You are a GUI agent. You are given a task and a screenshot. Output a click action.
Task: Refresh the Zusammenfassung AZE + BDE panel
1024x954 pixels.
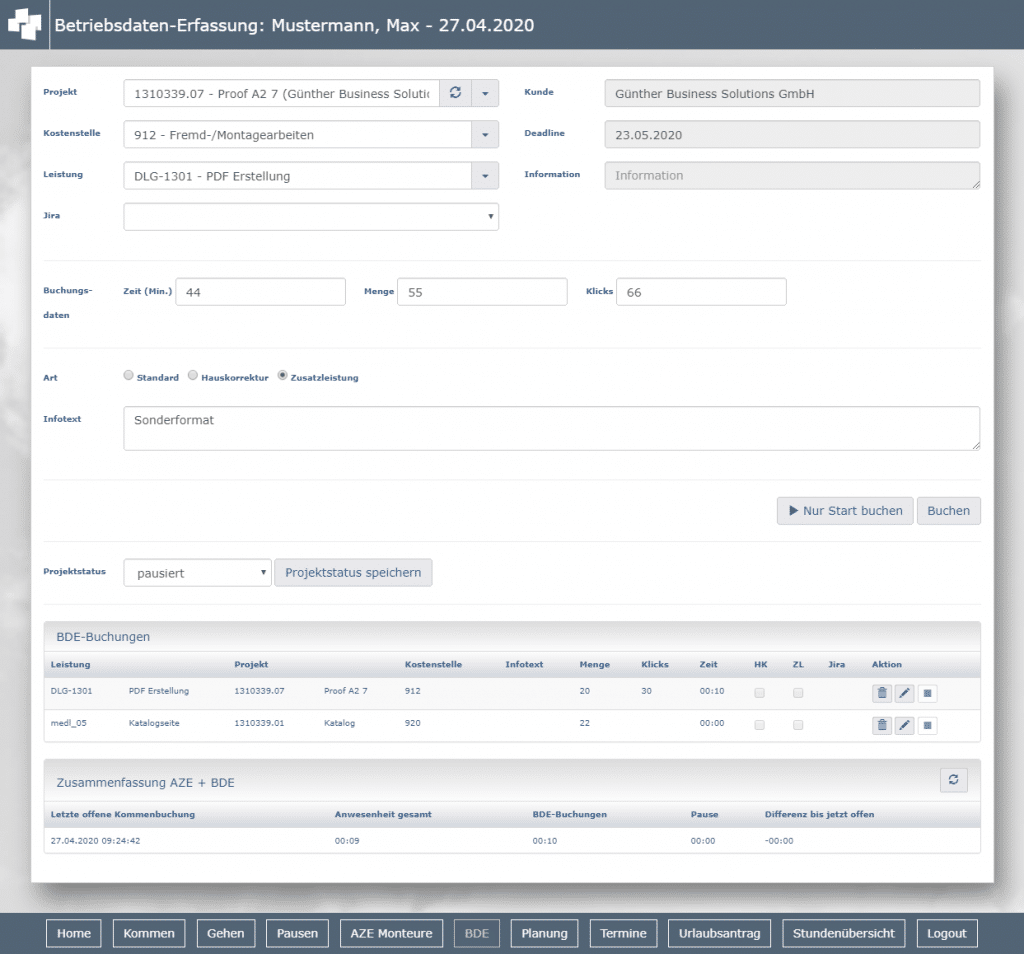(x=953, y=780)
